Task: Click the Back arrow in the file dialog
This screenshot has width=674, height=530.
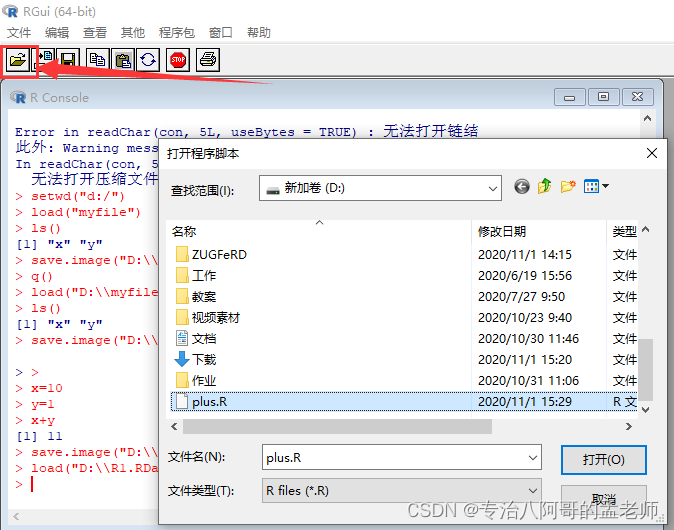Action: (522, 187)
